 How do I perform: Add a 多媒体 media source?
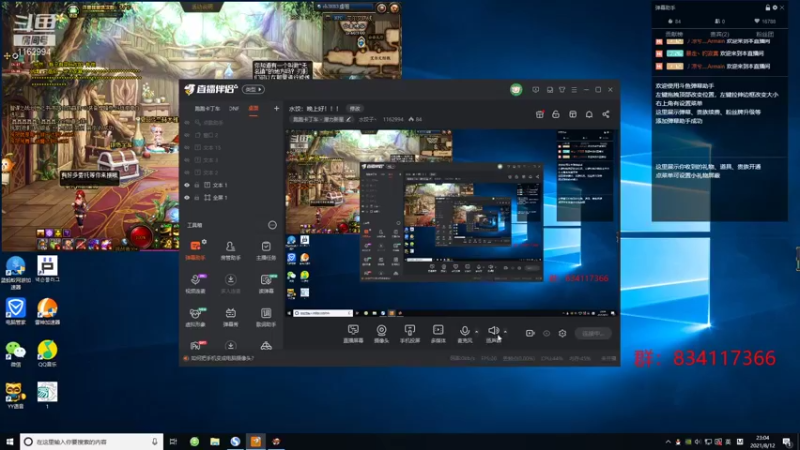438,334
